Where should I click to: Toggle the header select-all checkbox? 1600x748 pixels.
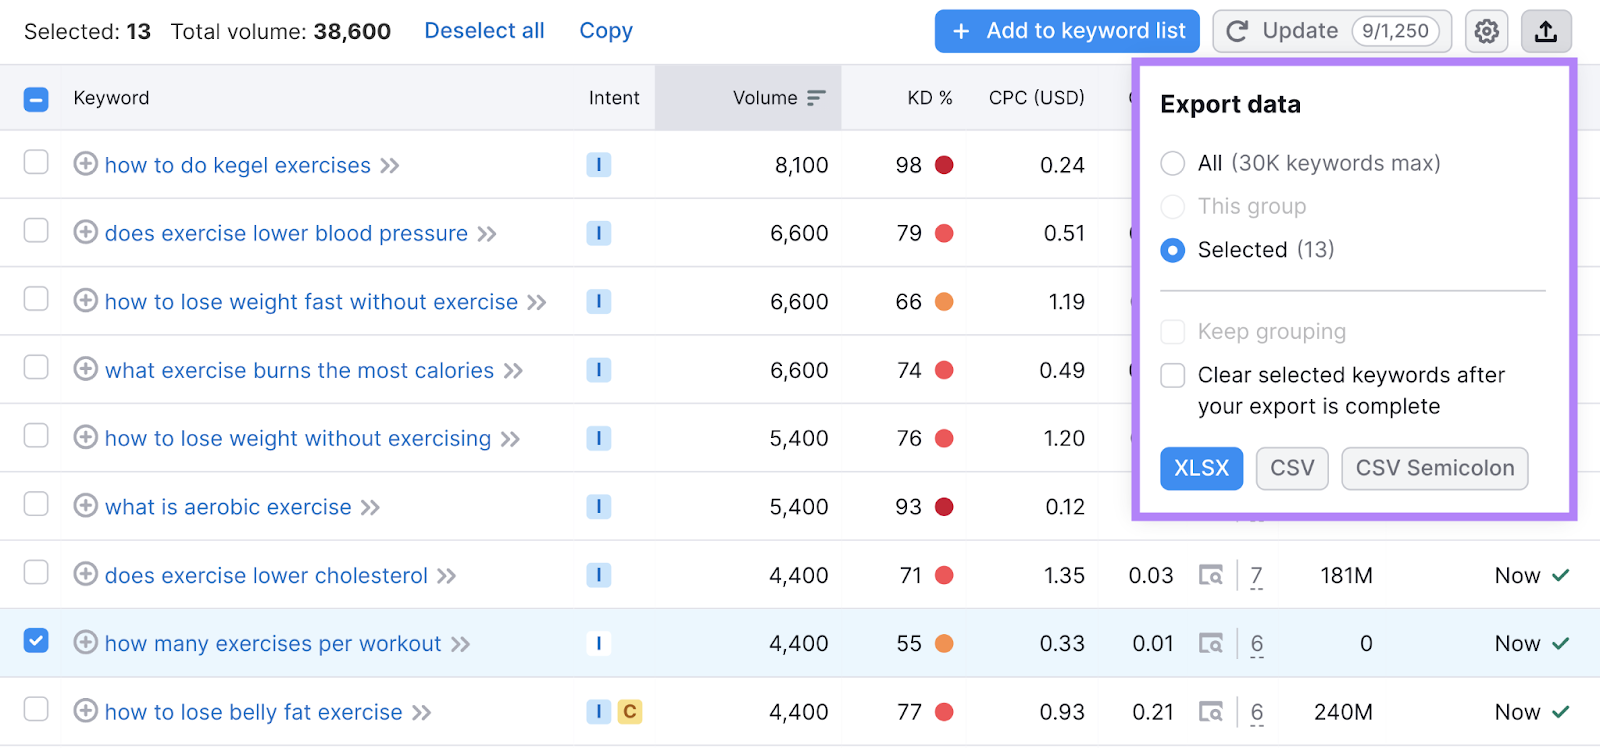pyautogui.click(x=36, y=99)
